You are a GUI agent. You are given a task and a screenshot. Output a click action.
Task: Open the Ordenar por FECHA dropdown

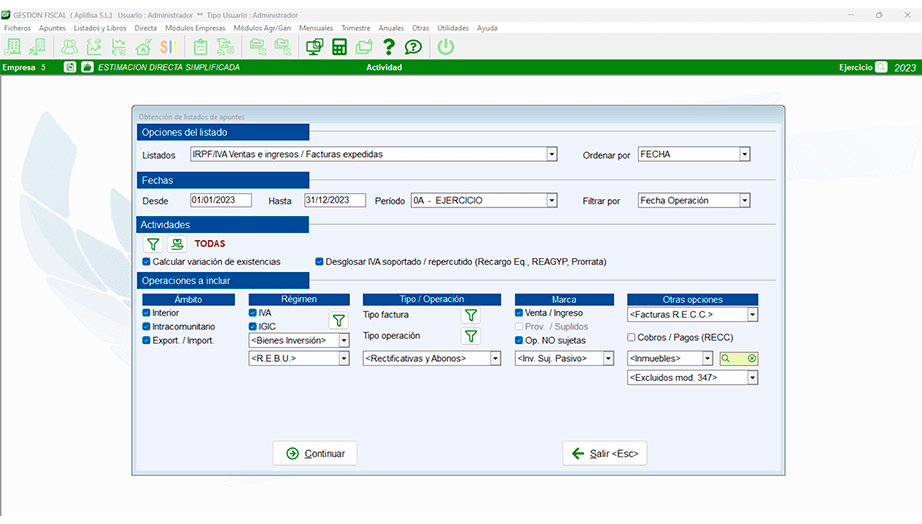(x=744, y=155)
